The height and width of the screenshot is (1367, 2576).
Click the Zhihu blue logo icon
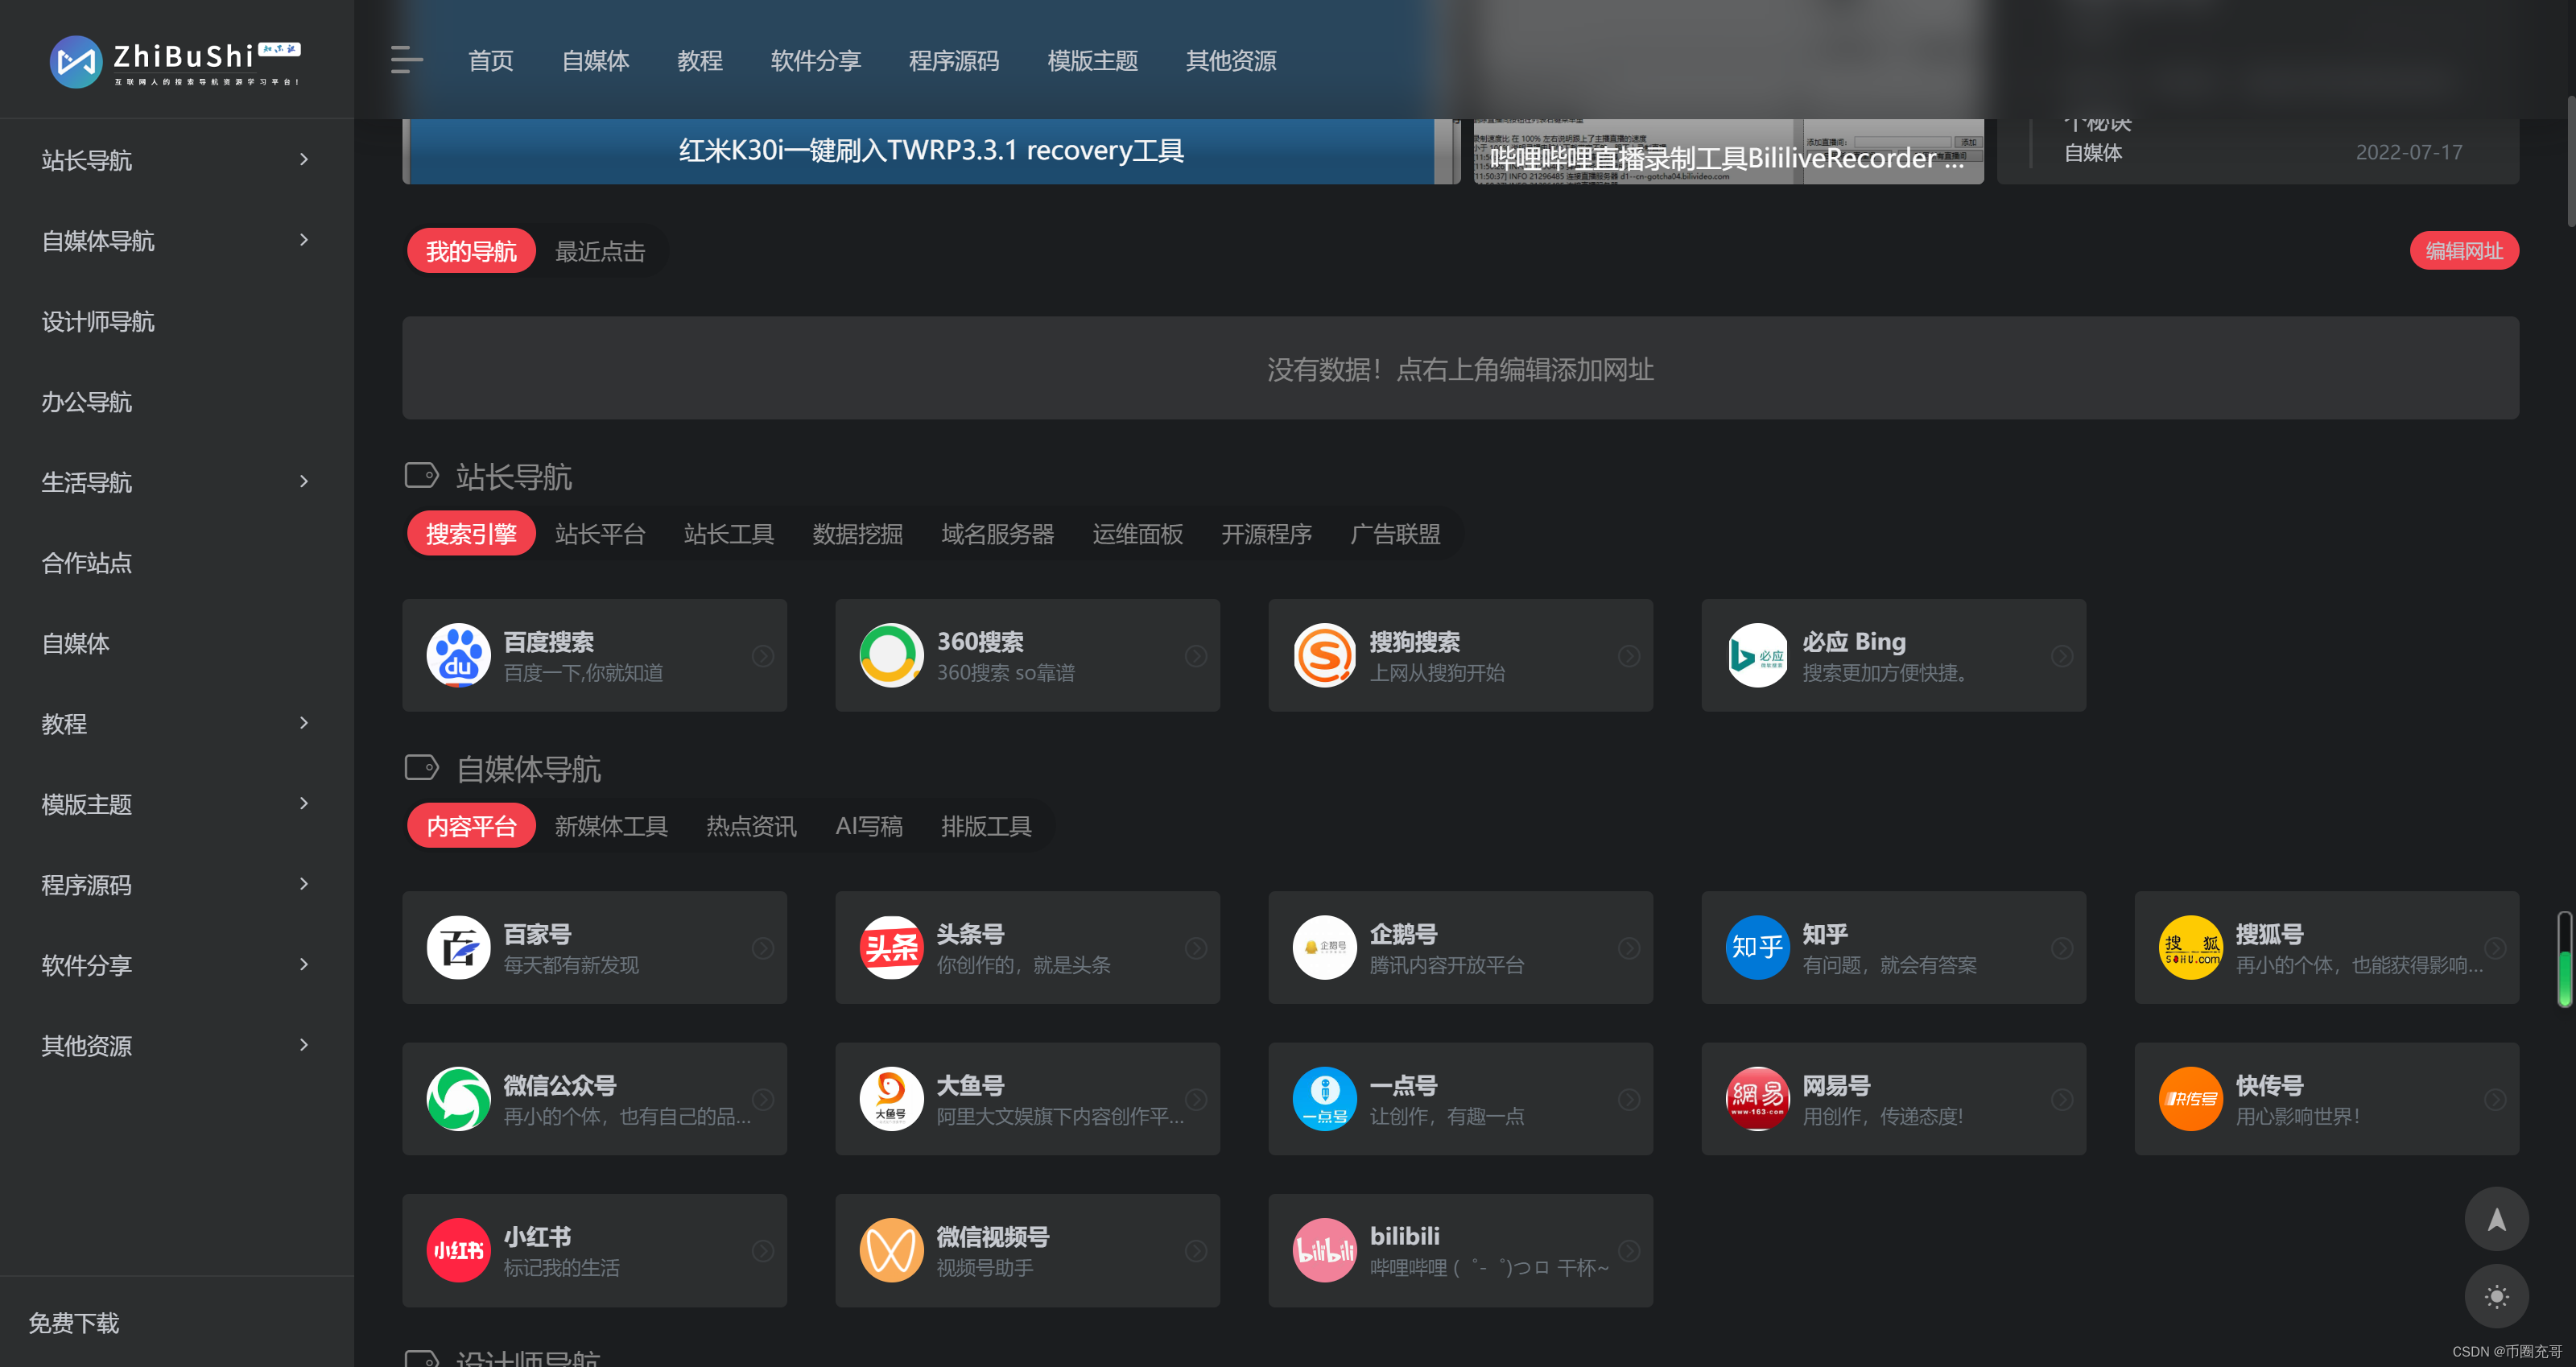click(x=1757, y=948)
